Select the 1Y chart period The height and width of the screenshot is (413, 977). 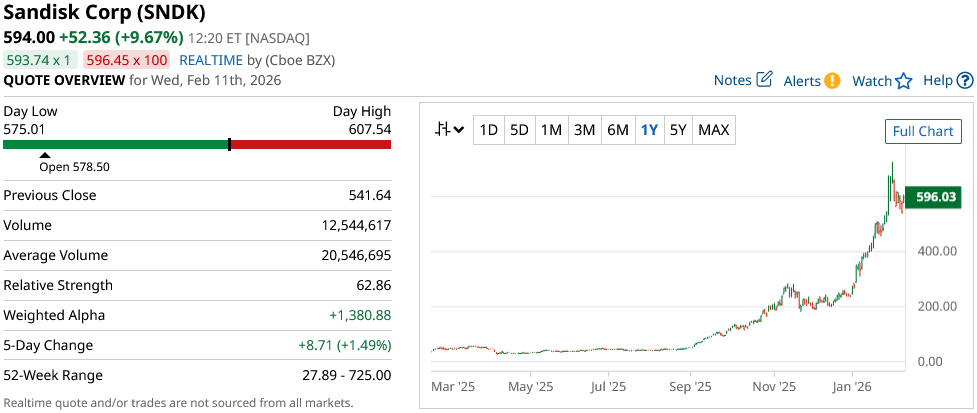(x=649, y=129)
